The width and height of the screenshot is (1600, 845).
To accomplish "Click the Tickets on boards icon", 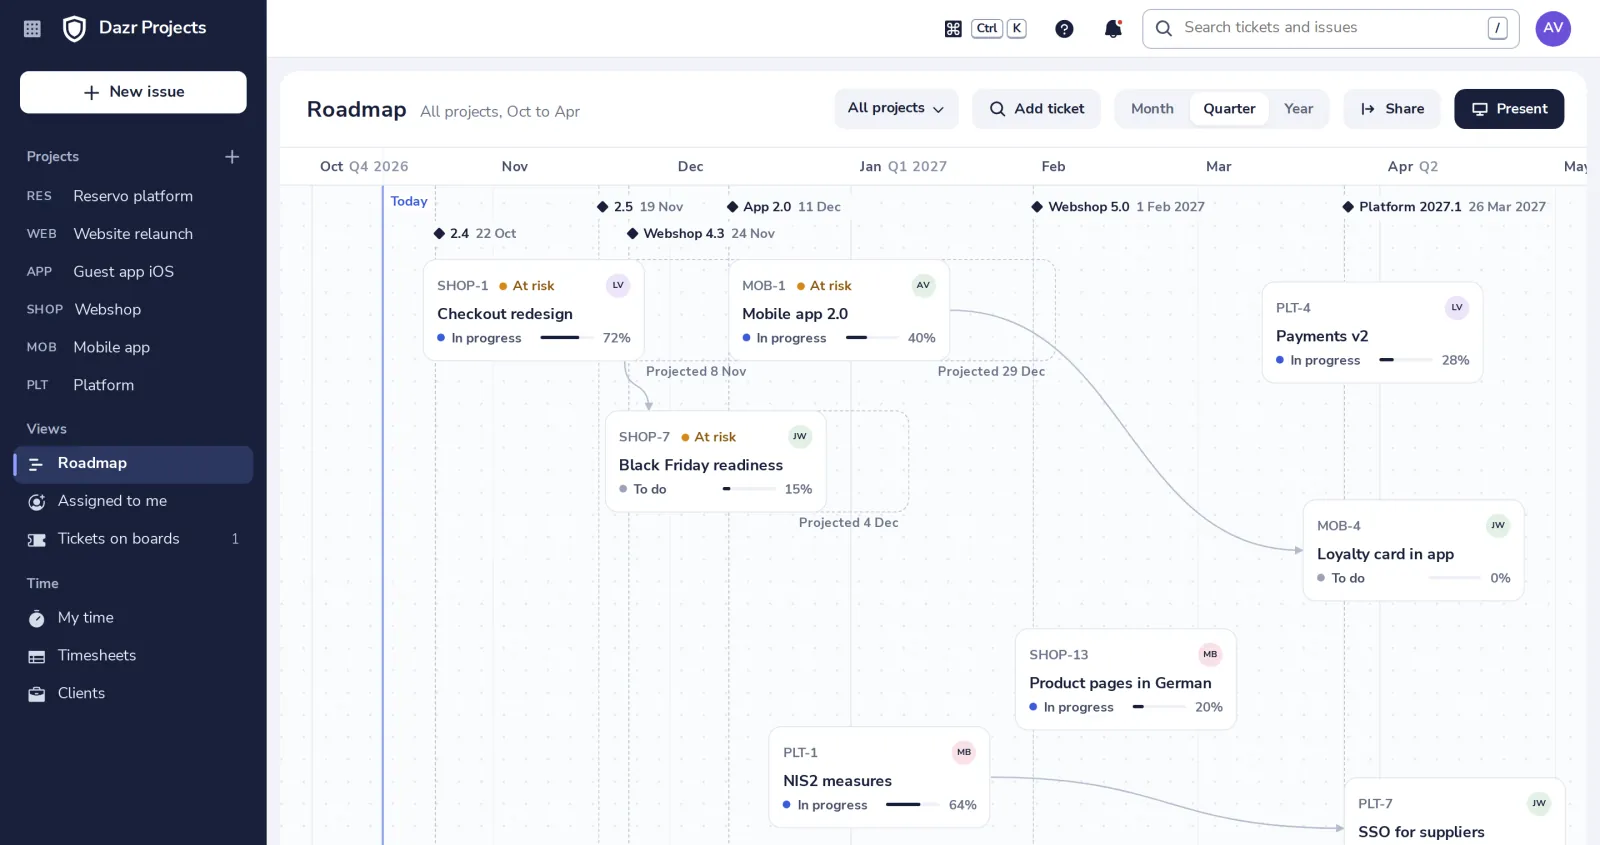I will tap(37, 540).
